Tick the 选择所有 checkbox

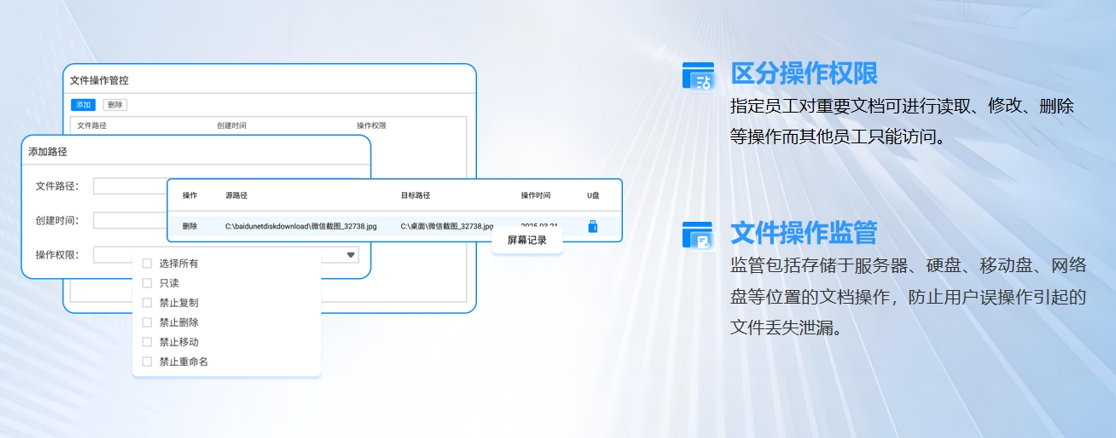click(147, 264)
